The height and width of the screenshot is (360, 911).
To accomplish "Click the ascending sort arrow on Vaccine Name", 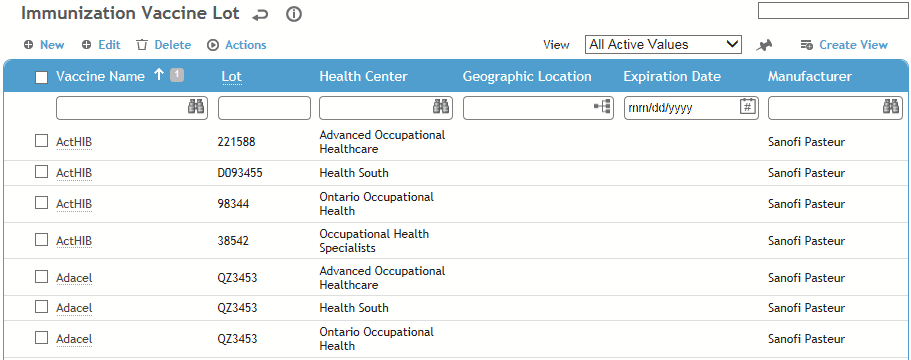I will [x=159, y=75].
